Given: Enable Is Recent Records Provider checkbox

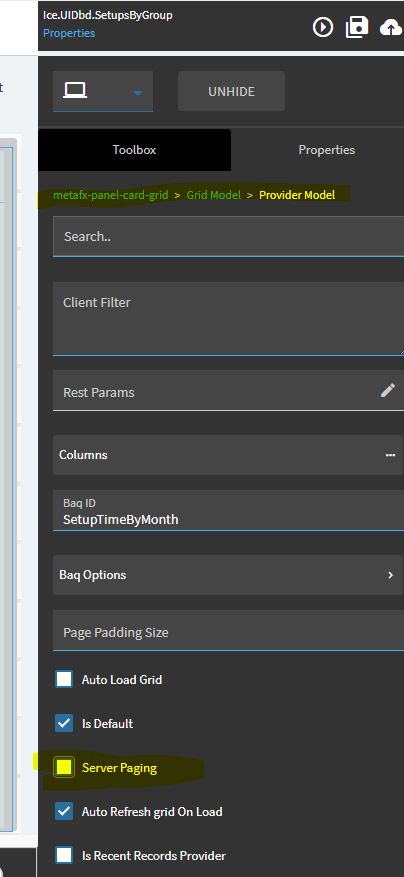Looking at the screenshot, I should click(x=64, y=855).
